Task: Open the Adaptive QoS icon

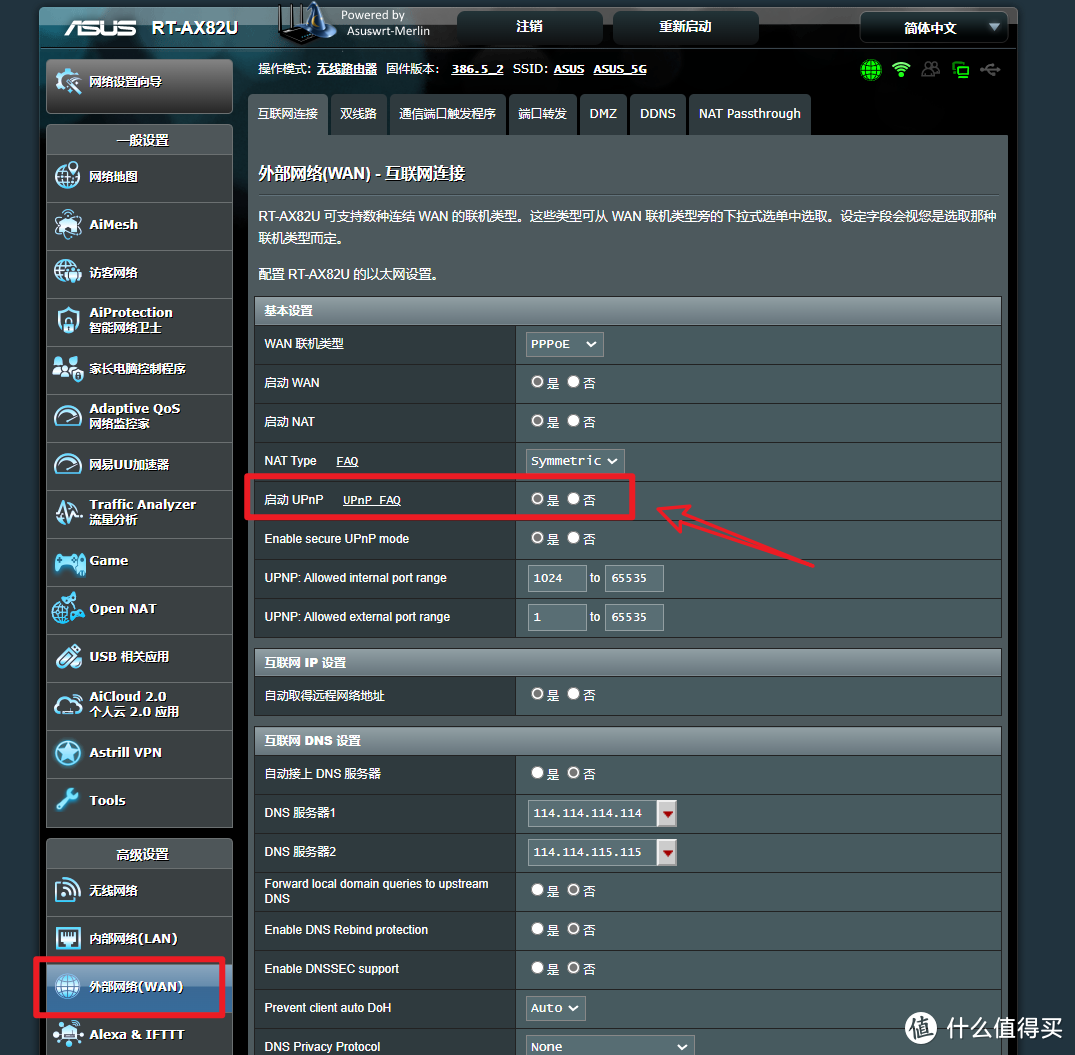Action: [x=68, y=417]
